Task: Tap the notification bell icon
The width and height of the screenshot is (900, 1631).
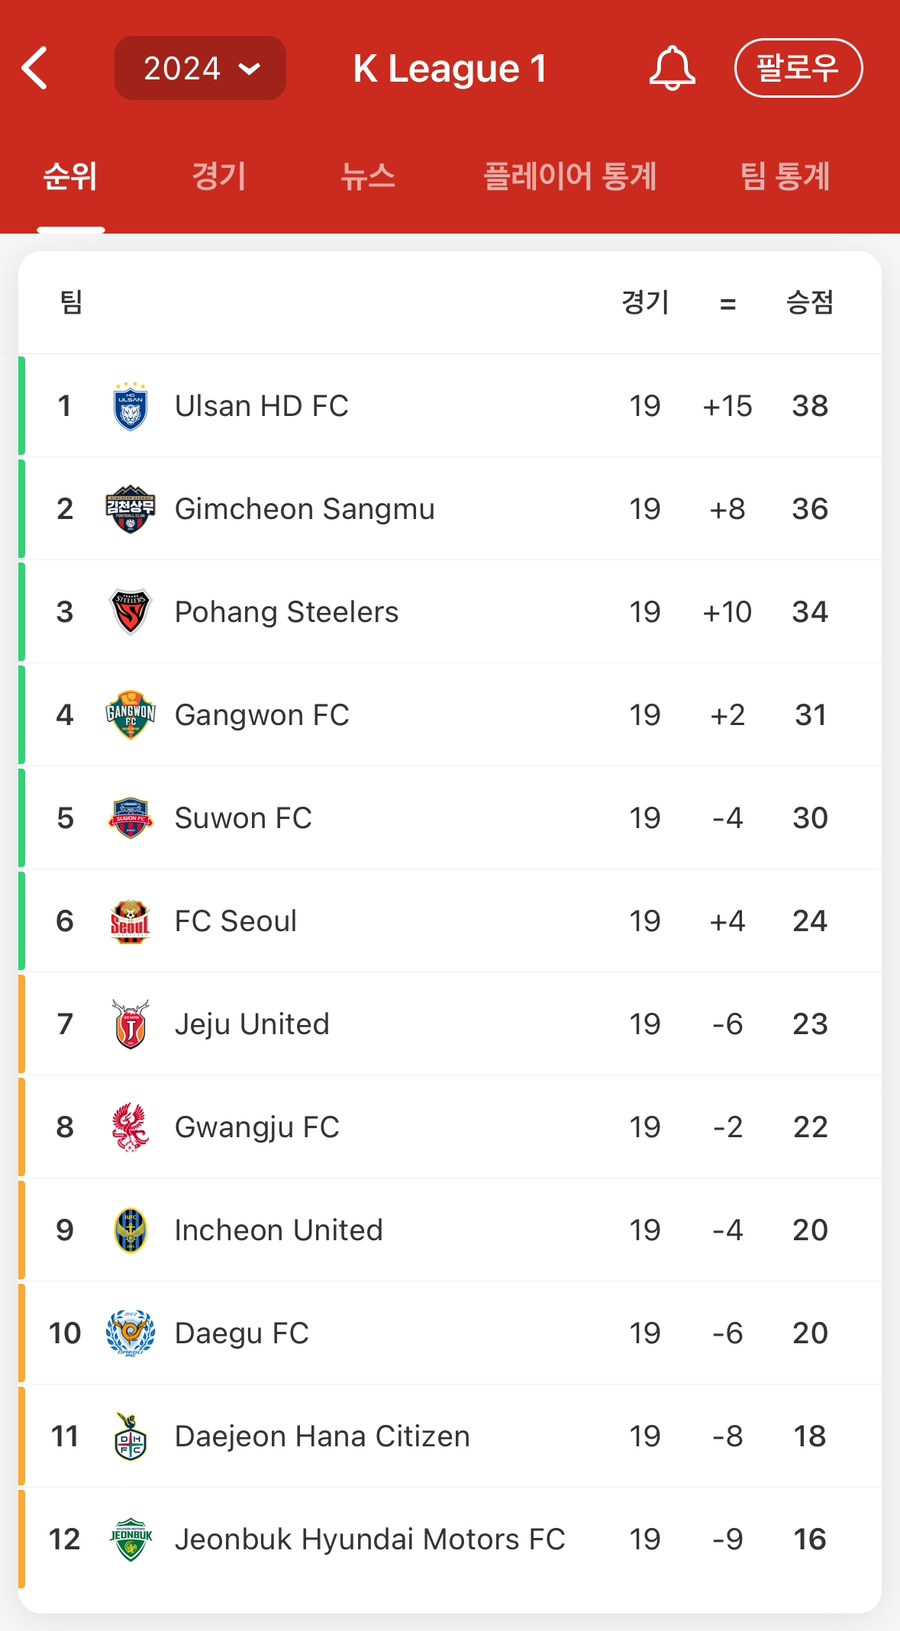Action: pyautogui.click(x=672, y=68)
